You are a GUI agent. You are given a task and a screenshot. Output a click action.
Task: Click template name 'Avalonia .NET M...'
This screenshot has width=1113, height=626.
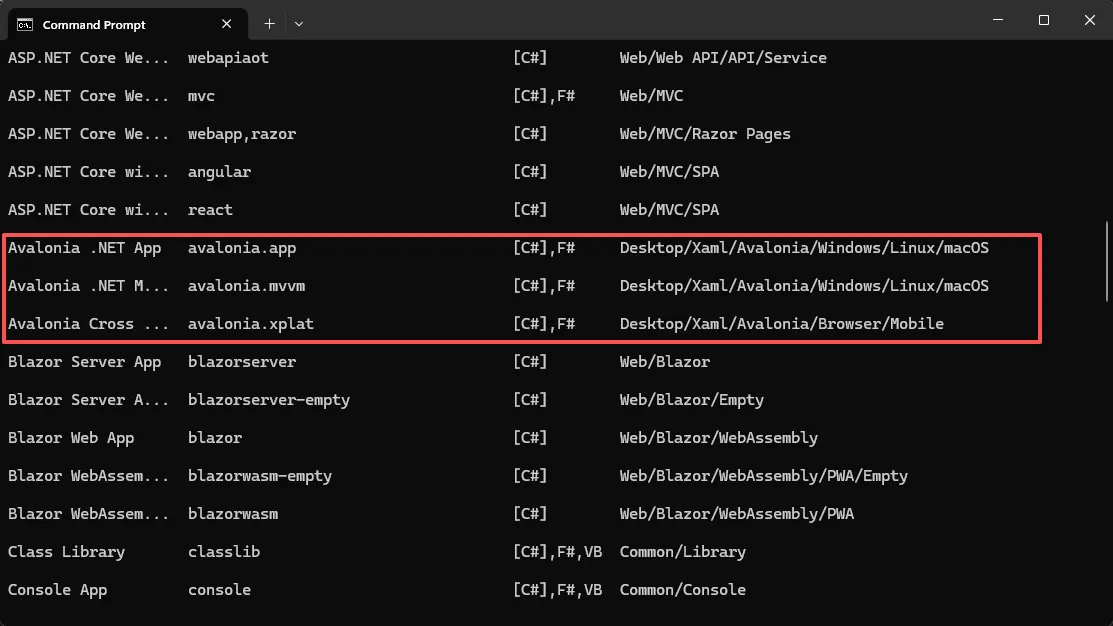89,286
